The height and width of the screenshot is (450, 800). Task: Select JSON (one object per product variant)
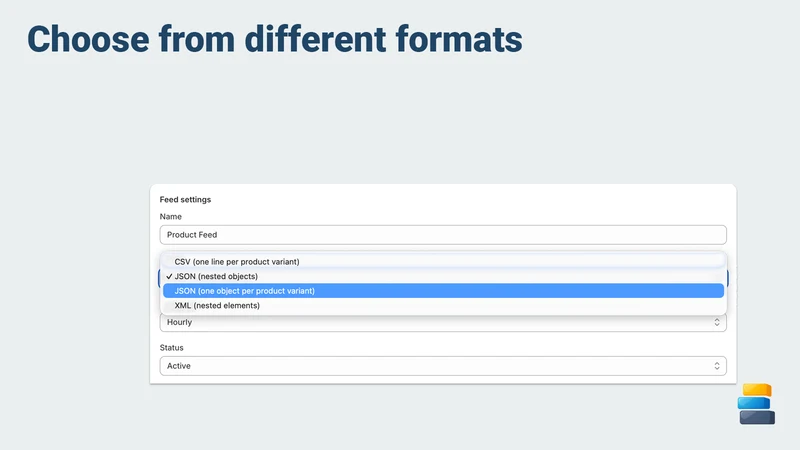pos(443,291)
